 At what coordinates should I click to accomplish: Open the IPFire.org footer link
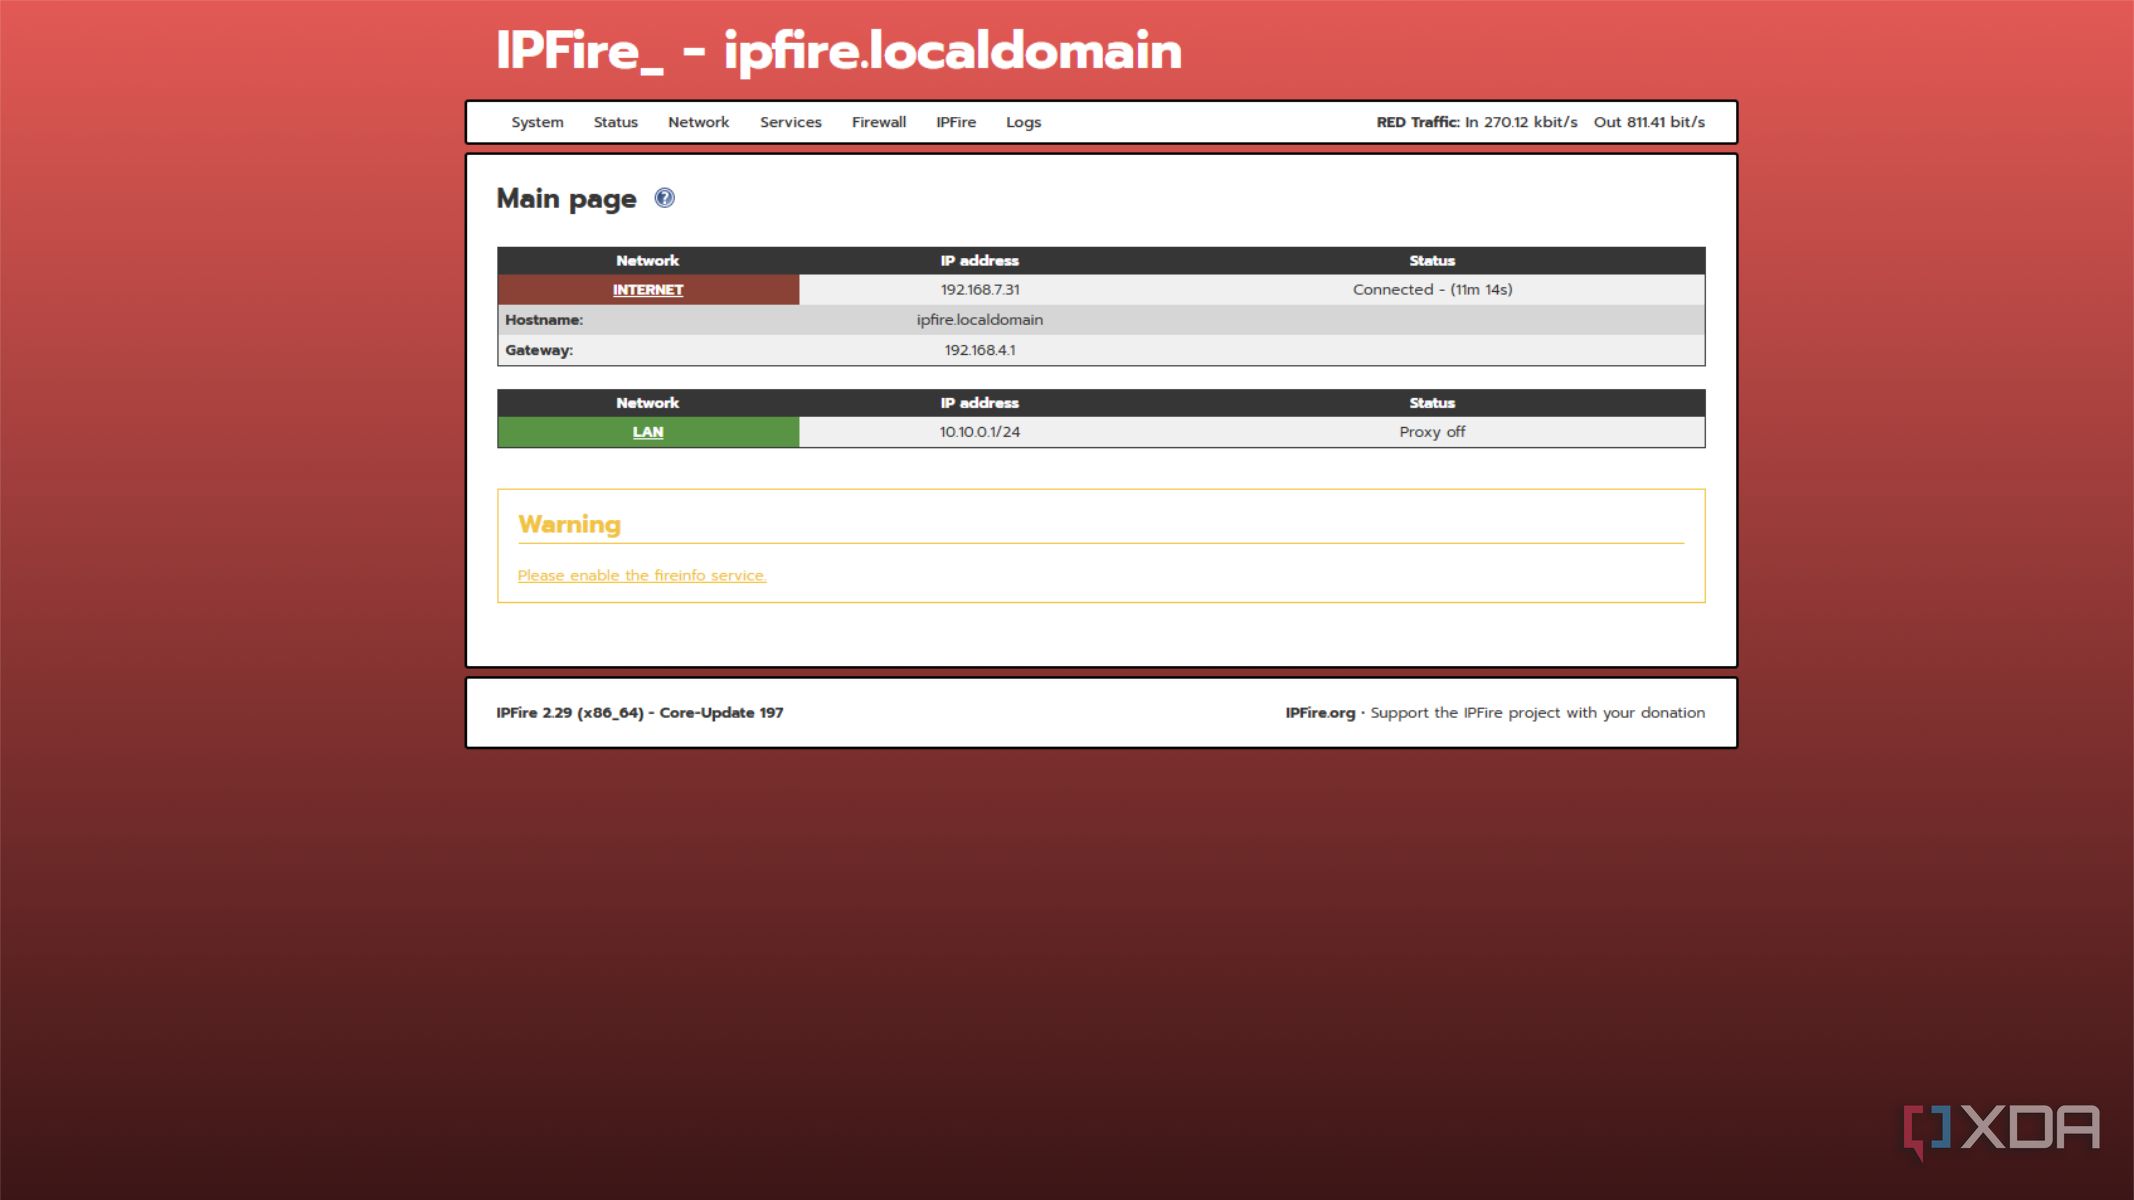tap(1320, 713)
